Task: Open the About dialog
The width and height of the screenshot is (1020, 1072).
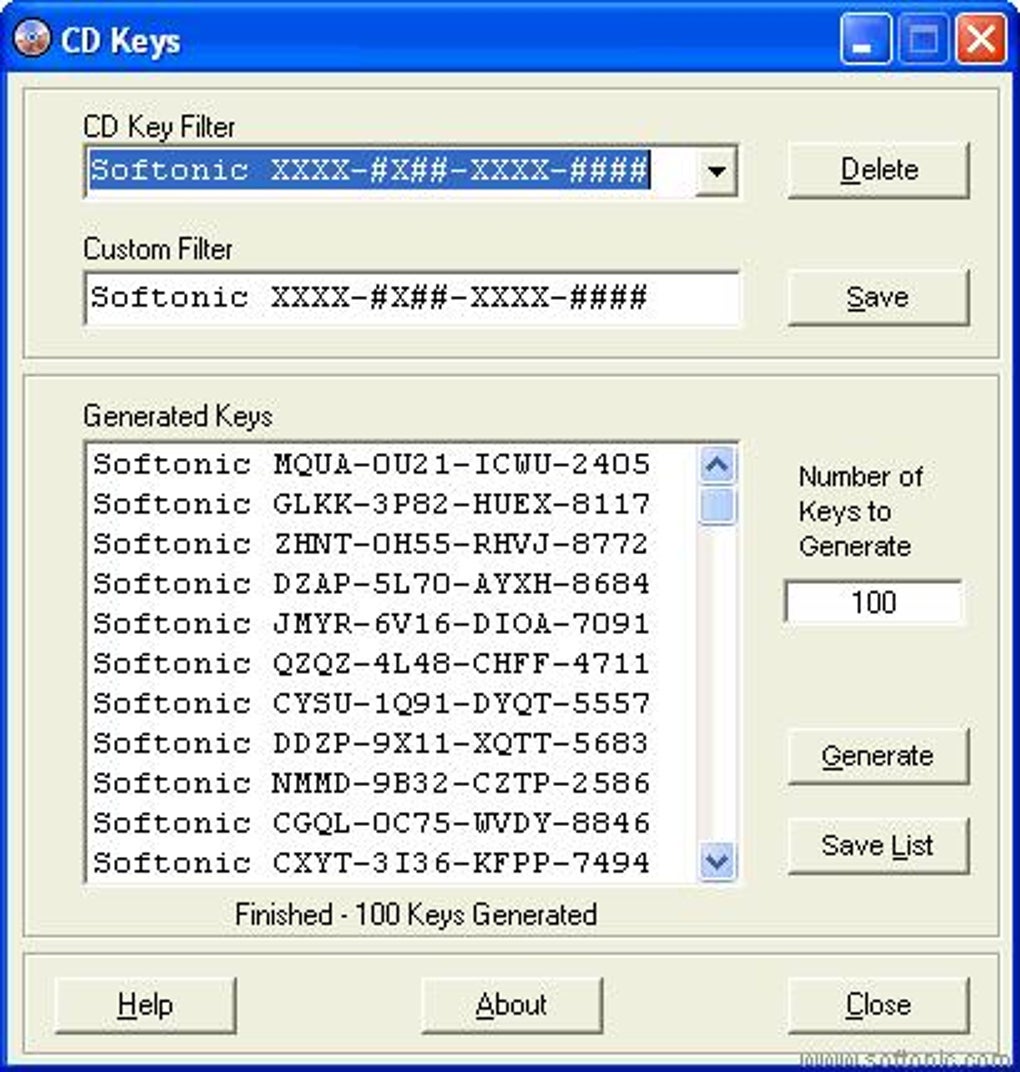Action: [x=512, y=1005]
